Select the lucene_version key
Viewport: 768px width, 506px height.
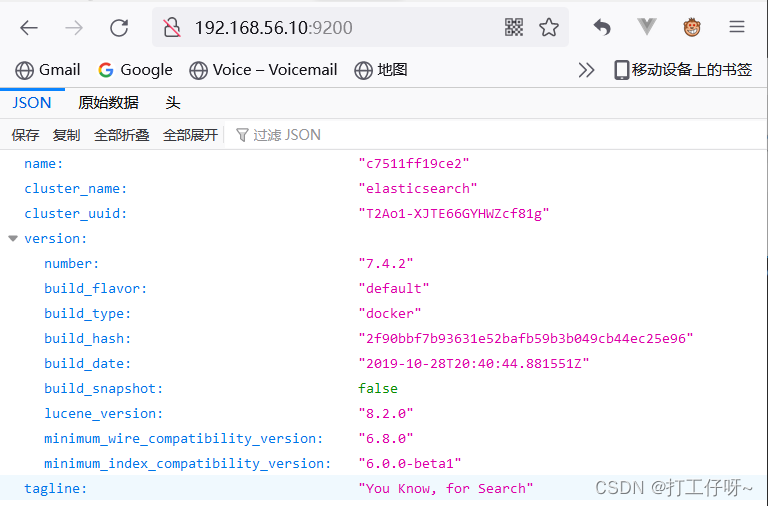103,413
